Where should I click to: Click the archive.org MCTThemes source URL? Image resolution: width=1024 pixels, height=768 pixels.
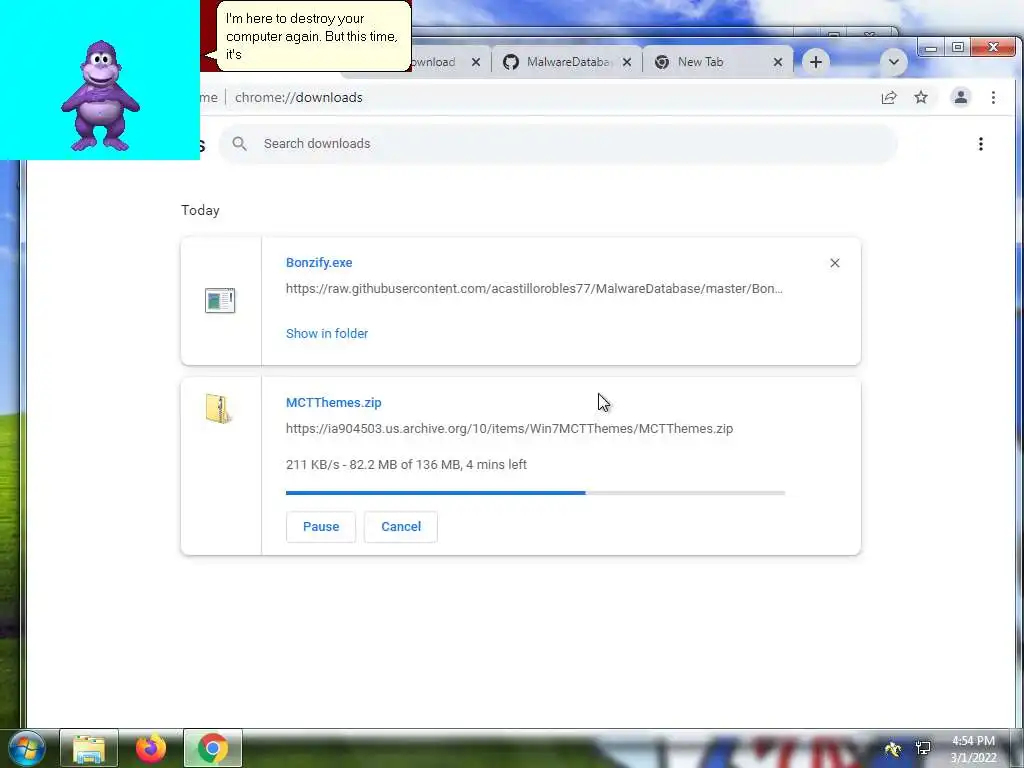509,428
